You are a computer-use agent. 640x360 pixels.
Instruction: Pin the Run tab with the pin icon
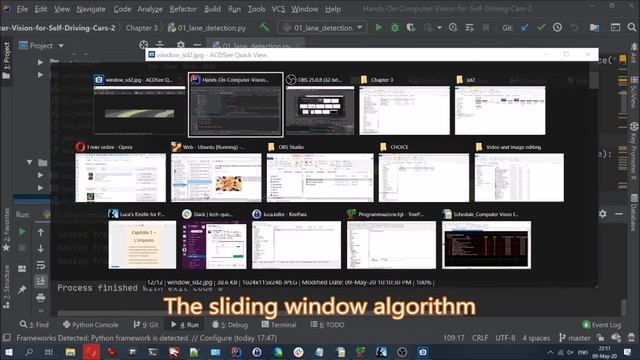[22, 289]
